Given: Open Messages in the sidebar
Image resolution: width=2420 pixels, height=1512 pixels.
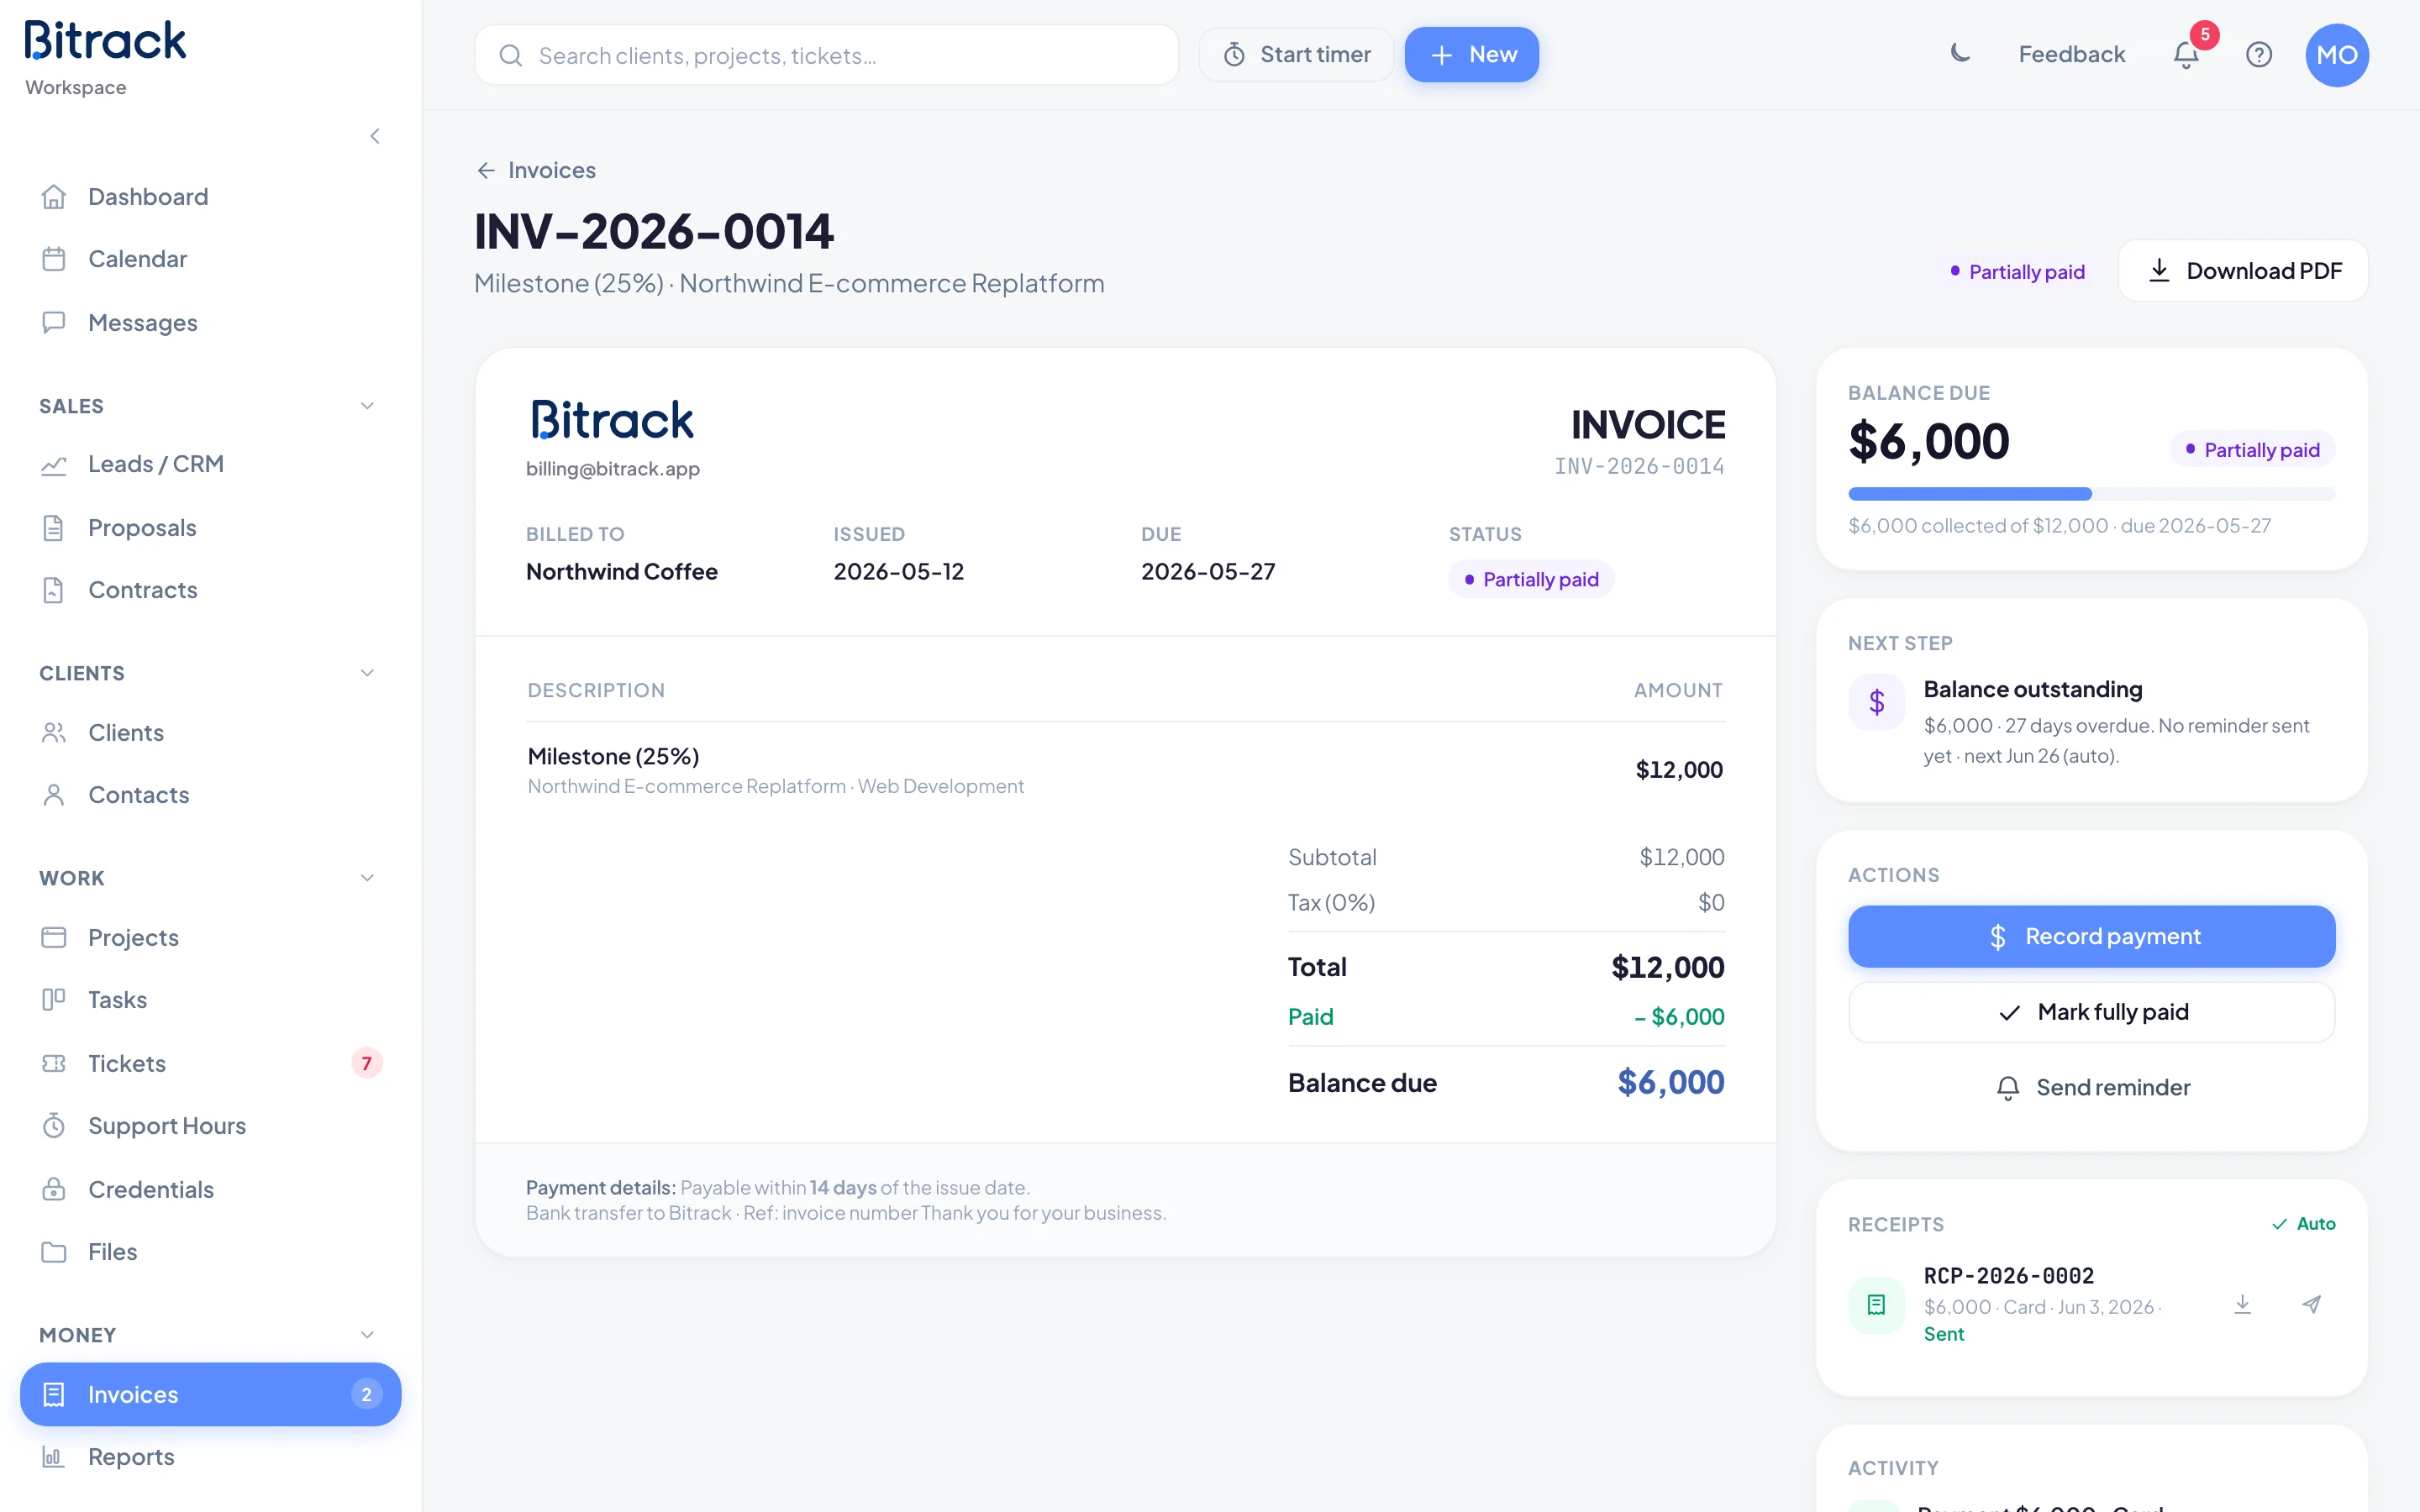Looking at the screenshot, I should [x=210, y=323].
